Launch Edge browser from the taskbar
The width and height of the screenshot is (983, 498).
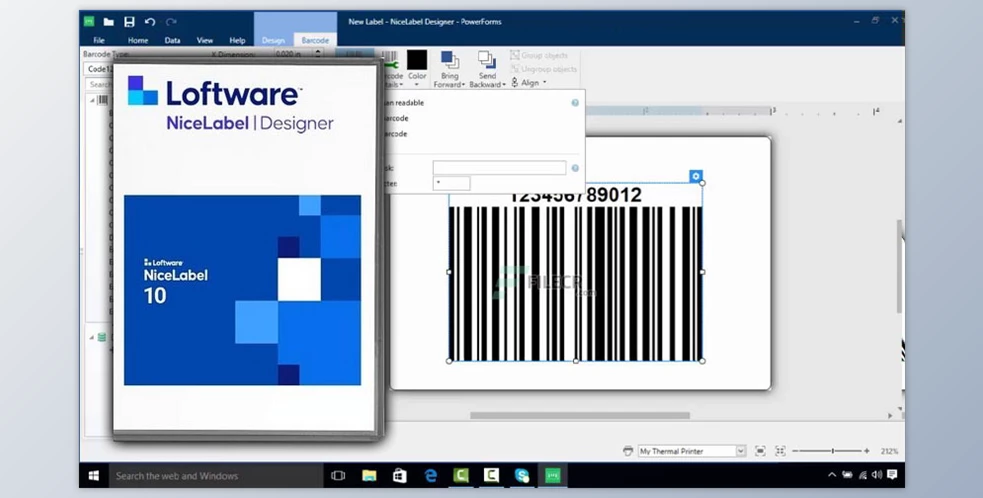pyautogui.click(x=430, y=475)
